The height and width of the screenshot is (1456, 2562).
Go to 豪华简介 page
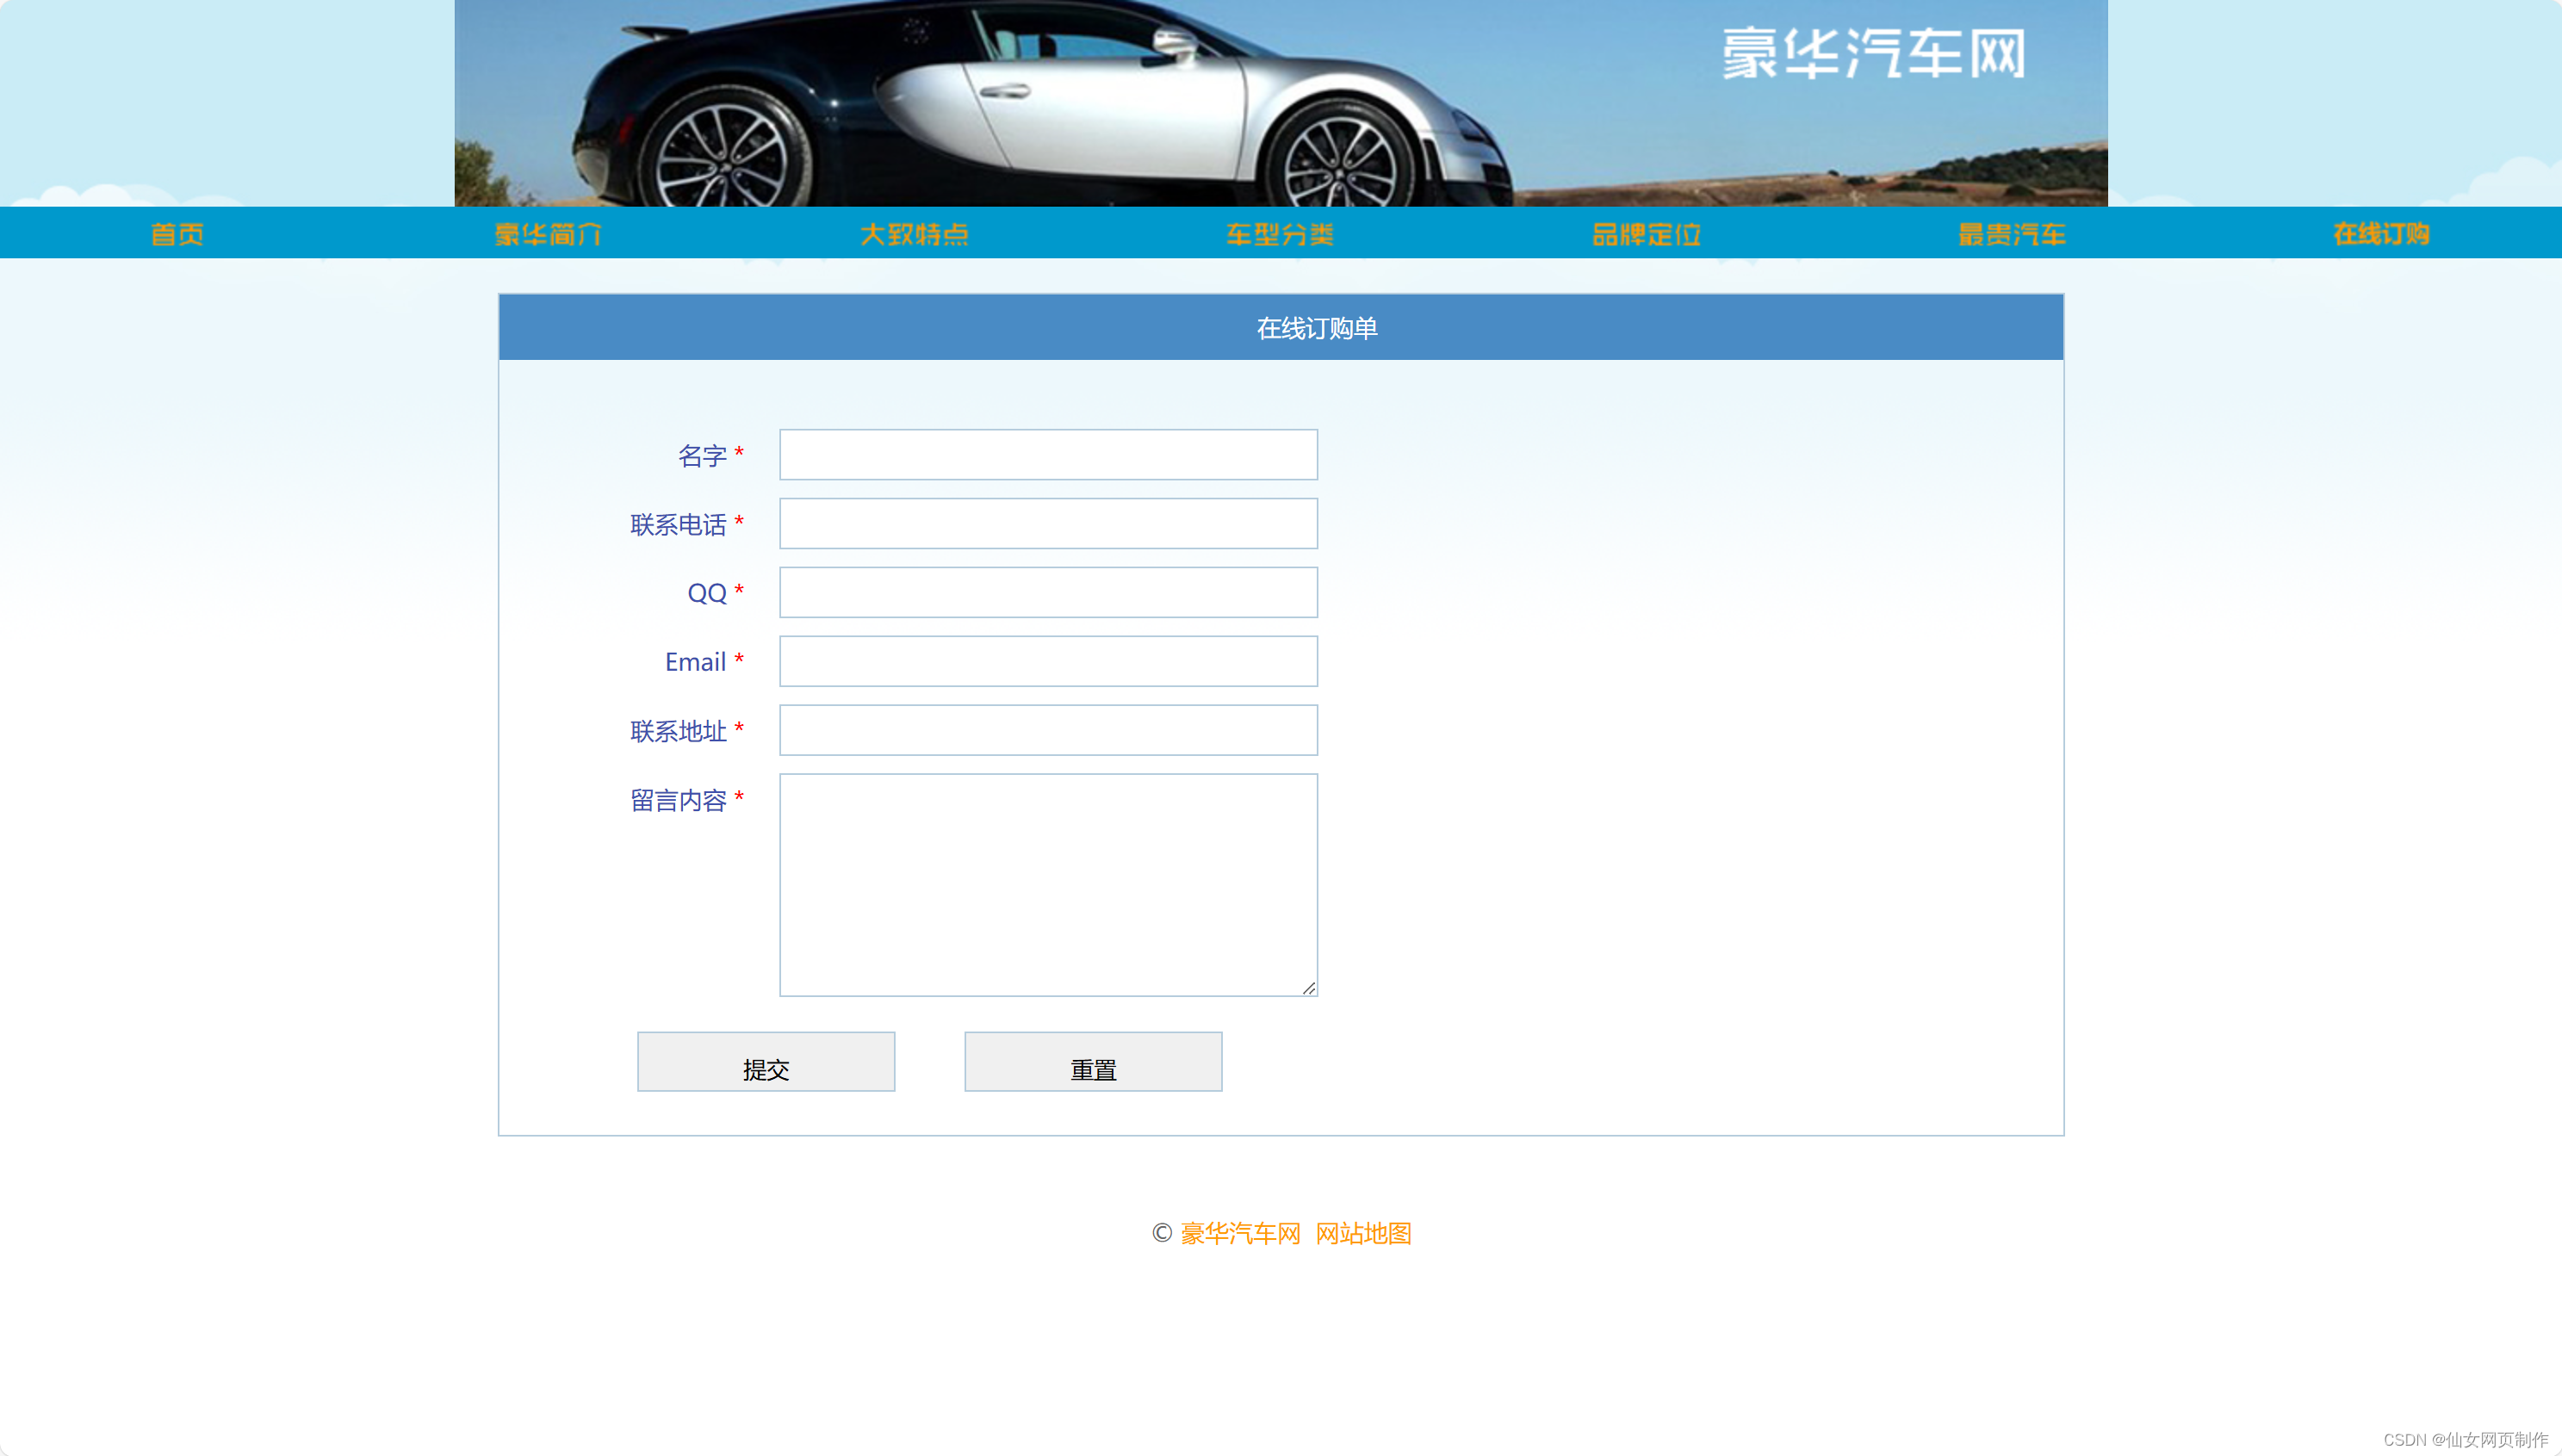[548, 234]
